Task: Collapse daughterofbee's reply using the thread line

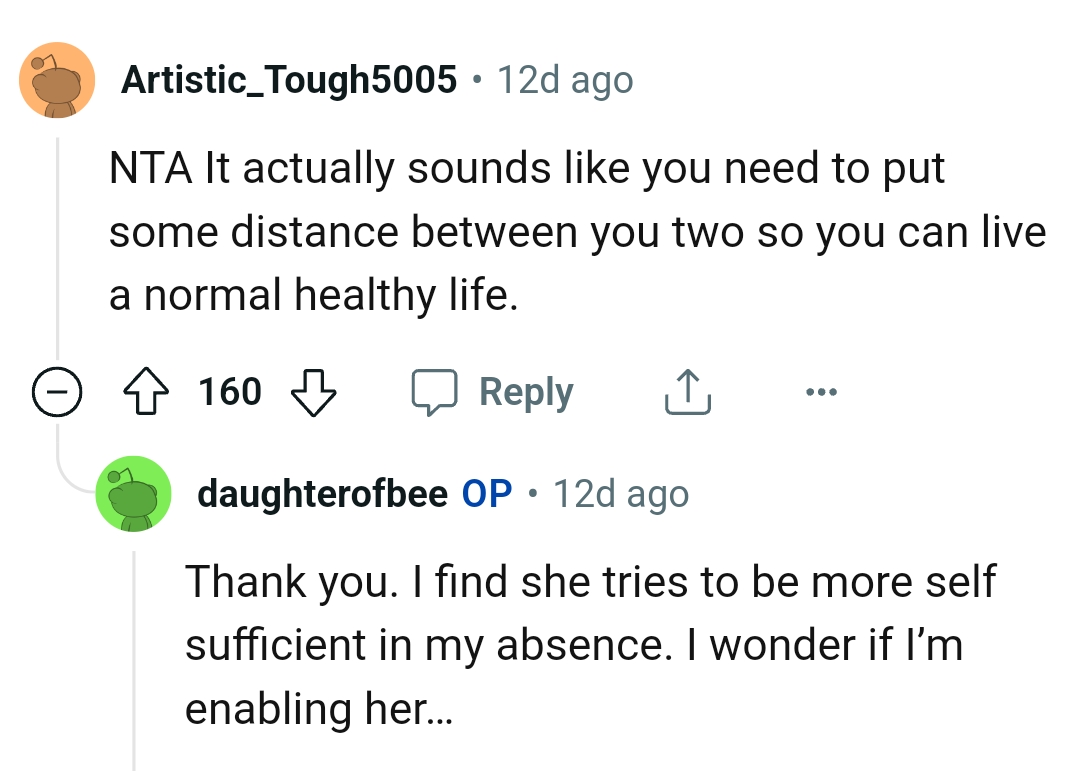Action: coord(133,650)
